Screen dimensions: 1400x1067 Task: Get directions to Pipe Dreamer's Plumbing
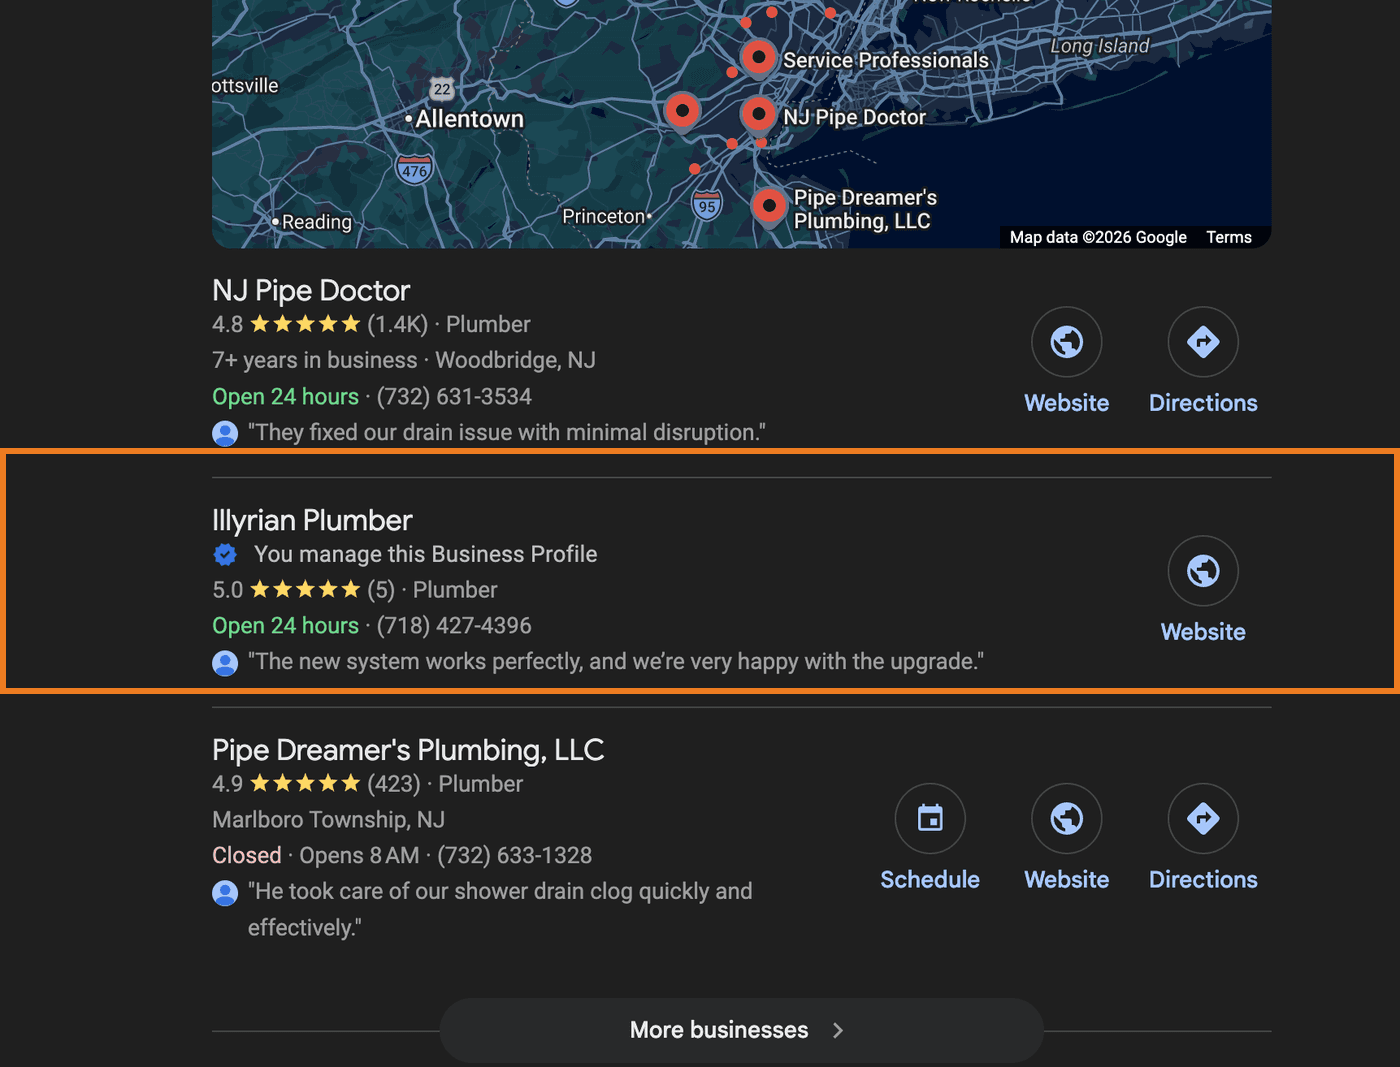point(1203,818)
